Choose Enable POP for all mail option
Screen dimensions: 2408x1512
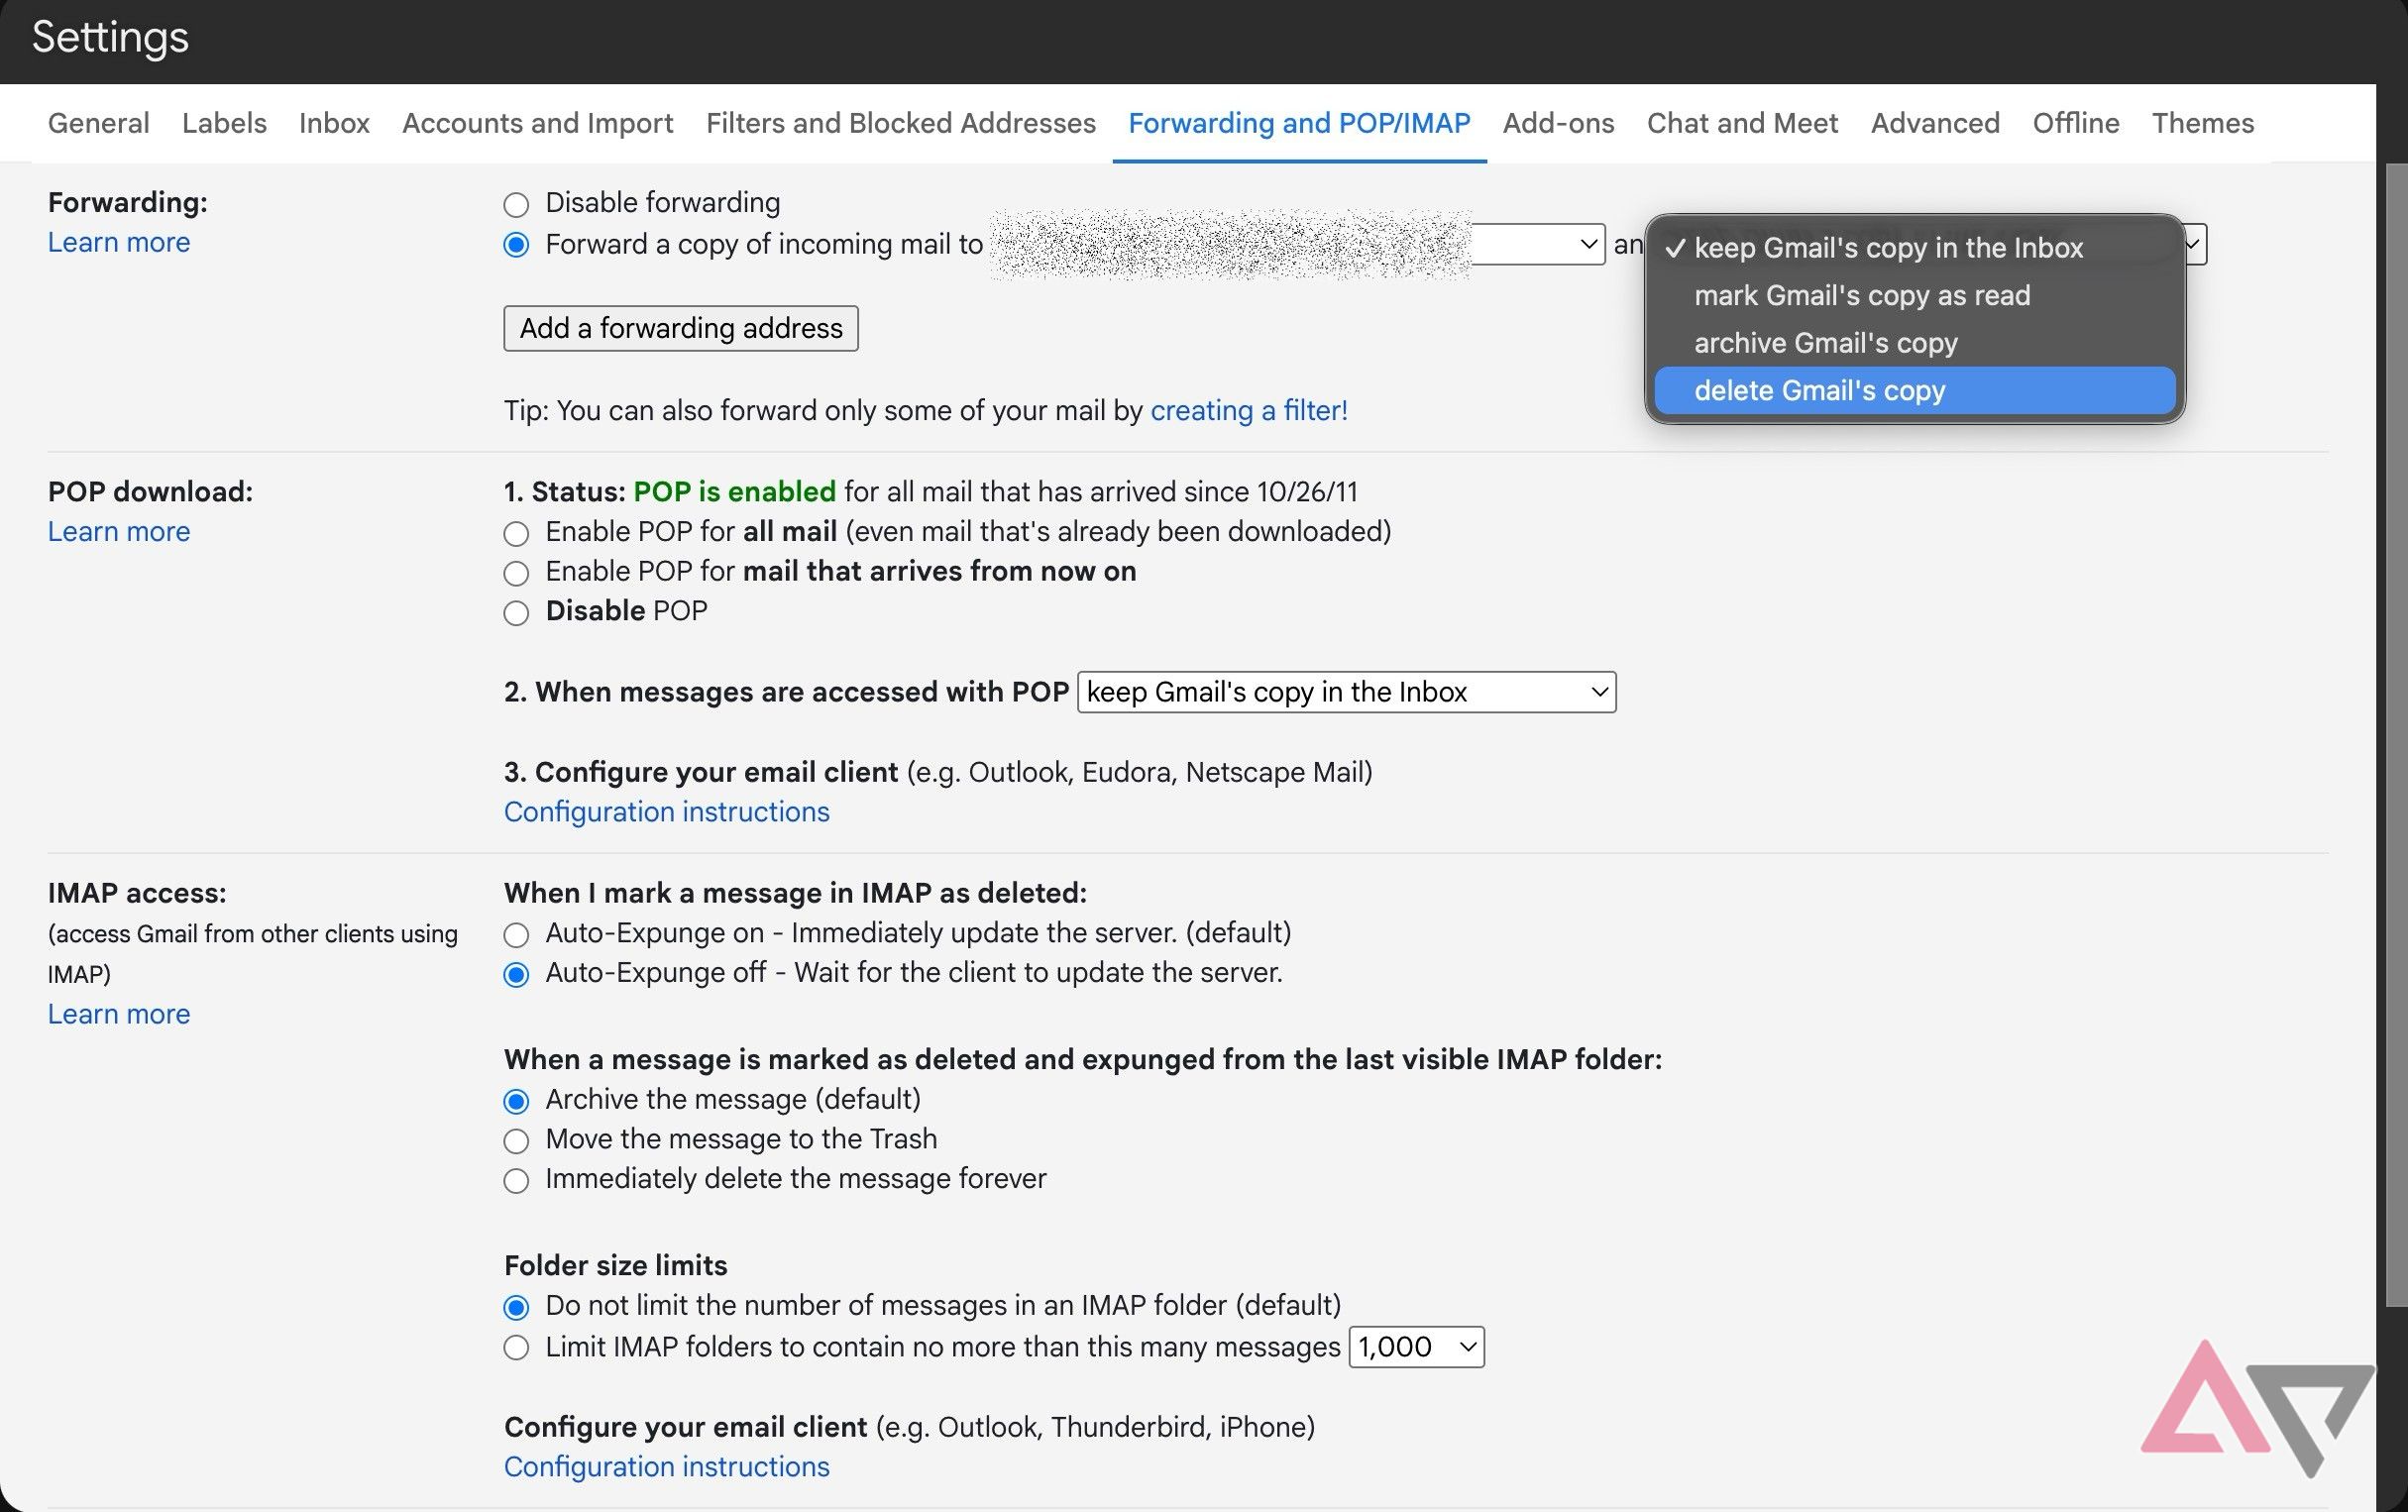pos(516,533)
